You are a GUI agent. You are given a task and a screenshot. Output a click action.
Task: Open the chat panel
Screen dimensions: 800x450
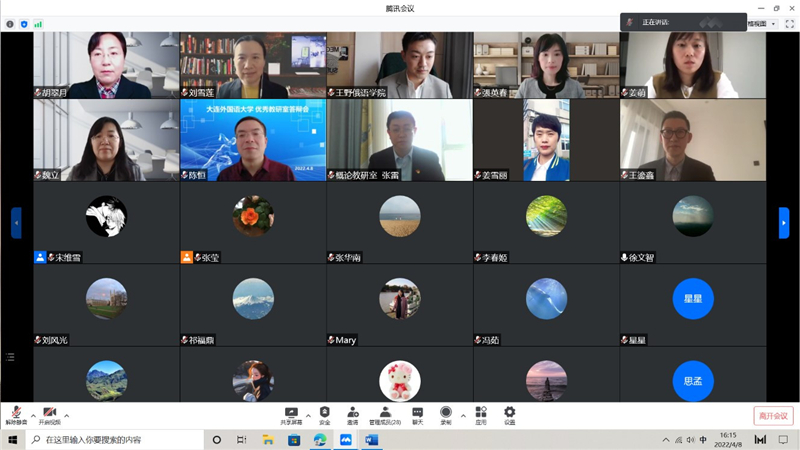418,414
